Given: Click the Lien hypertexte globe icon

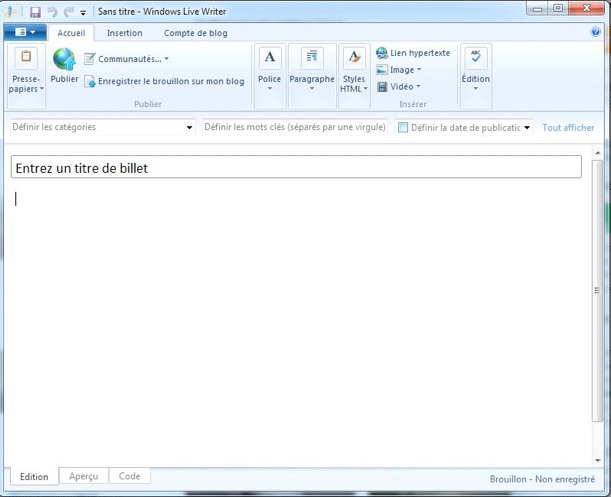Looking at the screenshot, I should 382,53.
